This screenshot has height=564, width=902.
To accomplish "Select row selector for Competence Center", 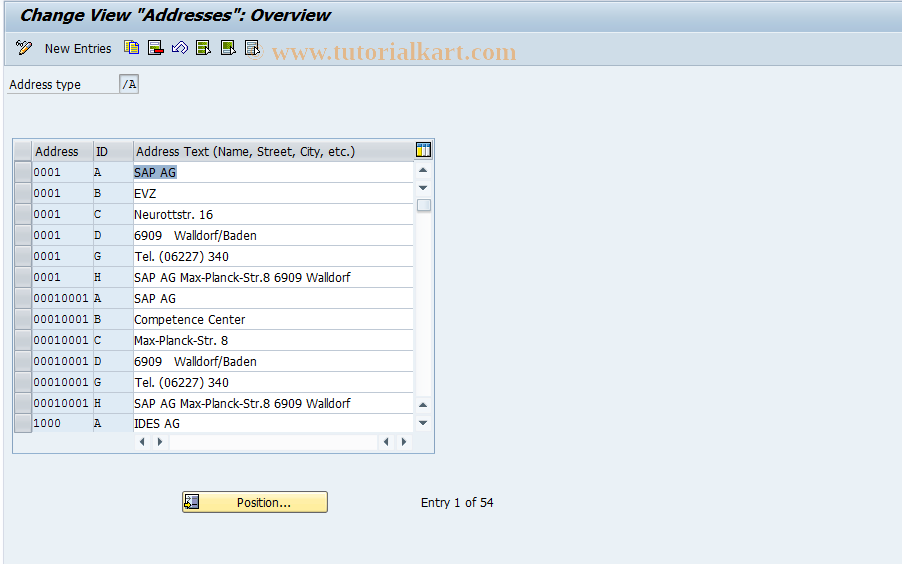I will [x=23, y=319].
